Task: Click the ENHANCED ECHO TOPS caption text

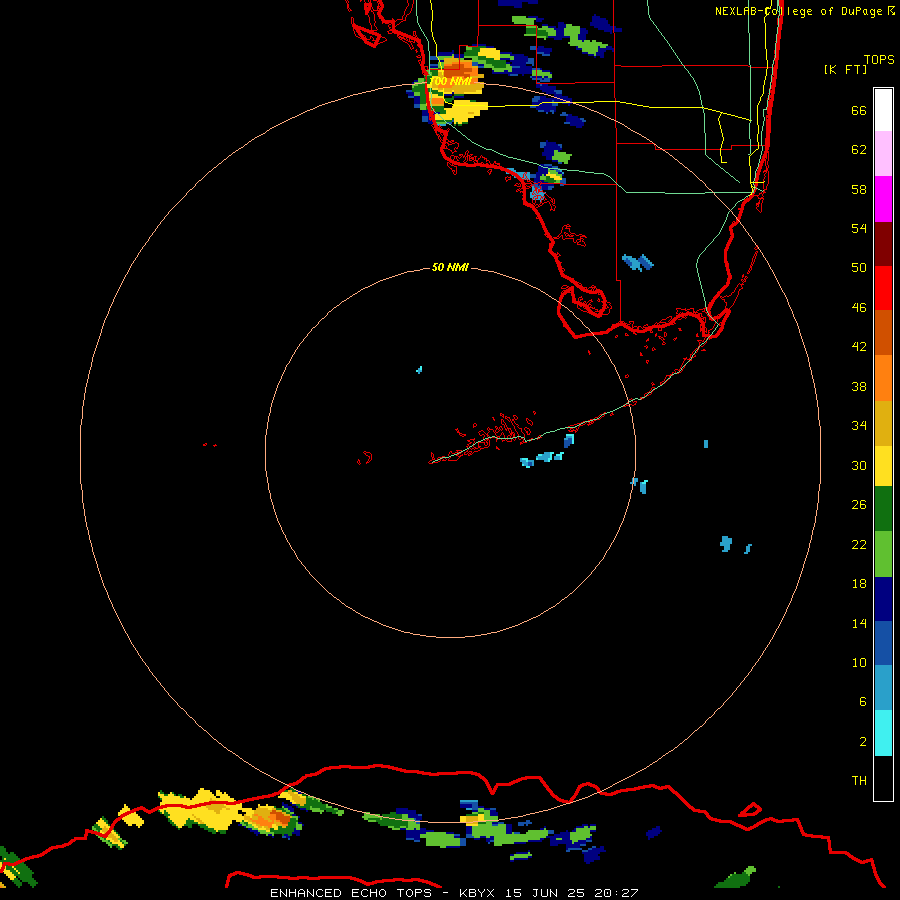Action: pos(351,893)
